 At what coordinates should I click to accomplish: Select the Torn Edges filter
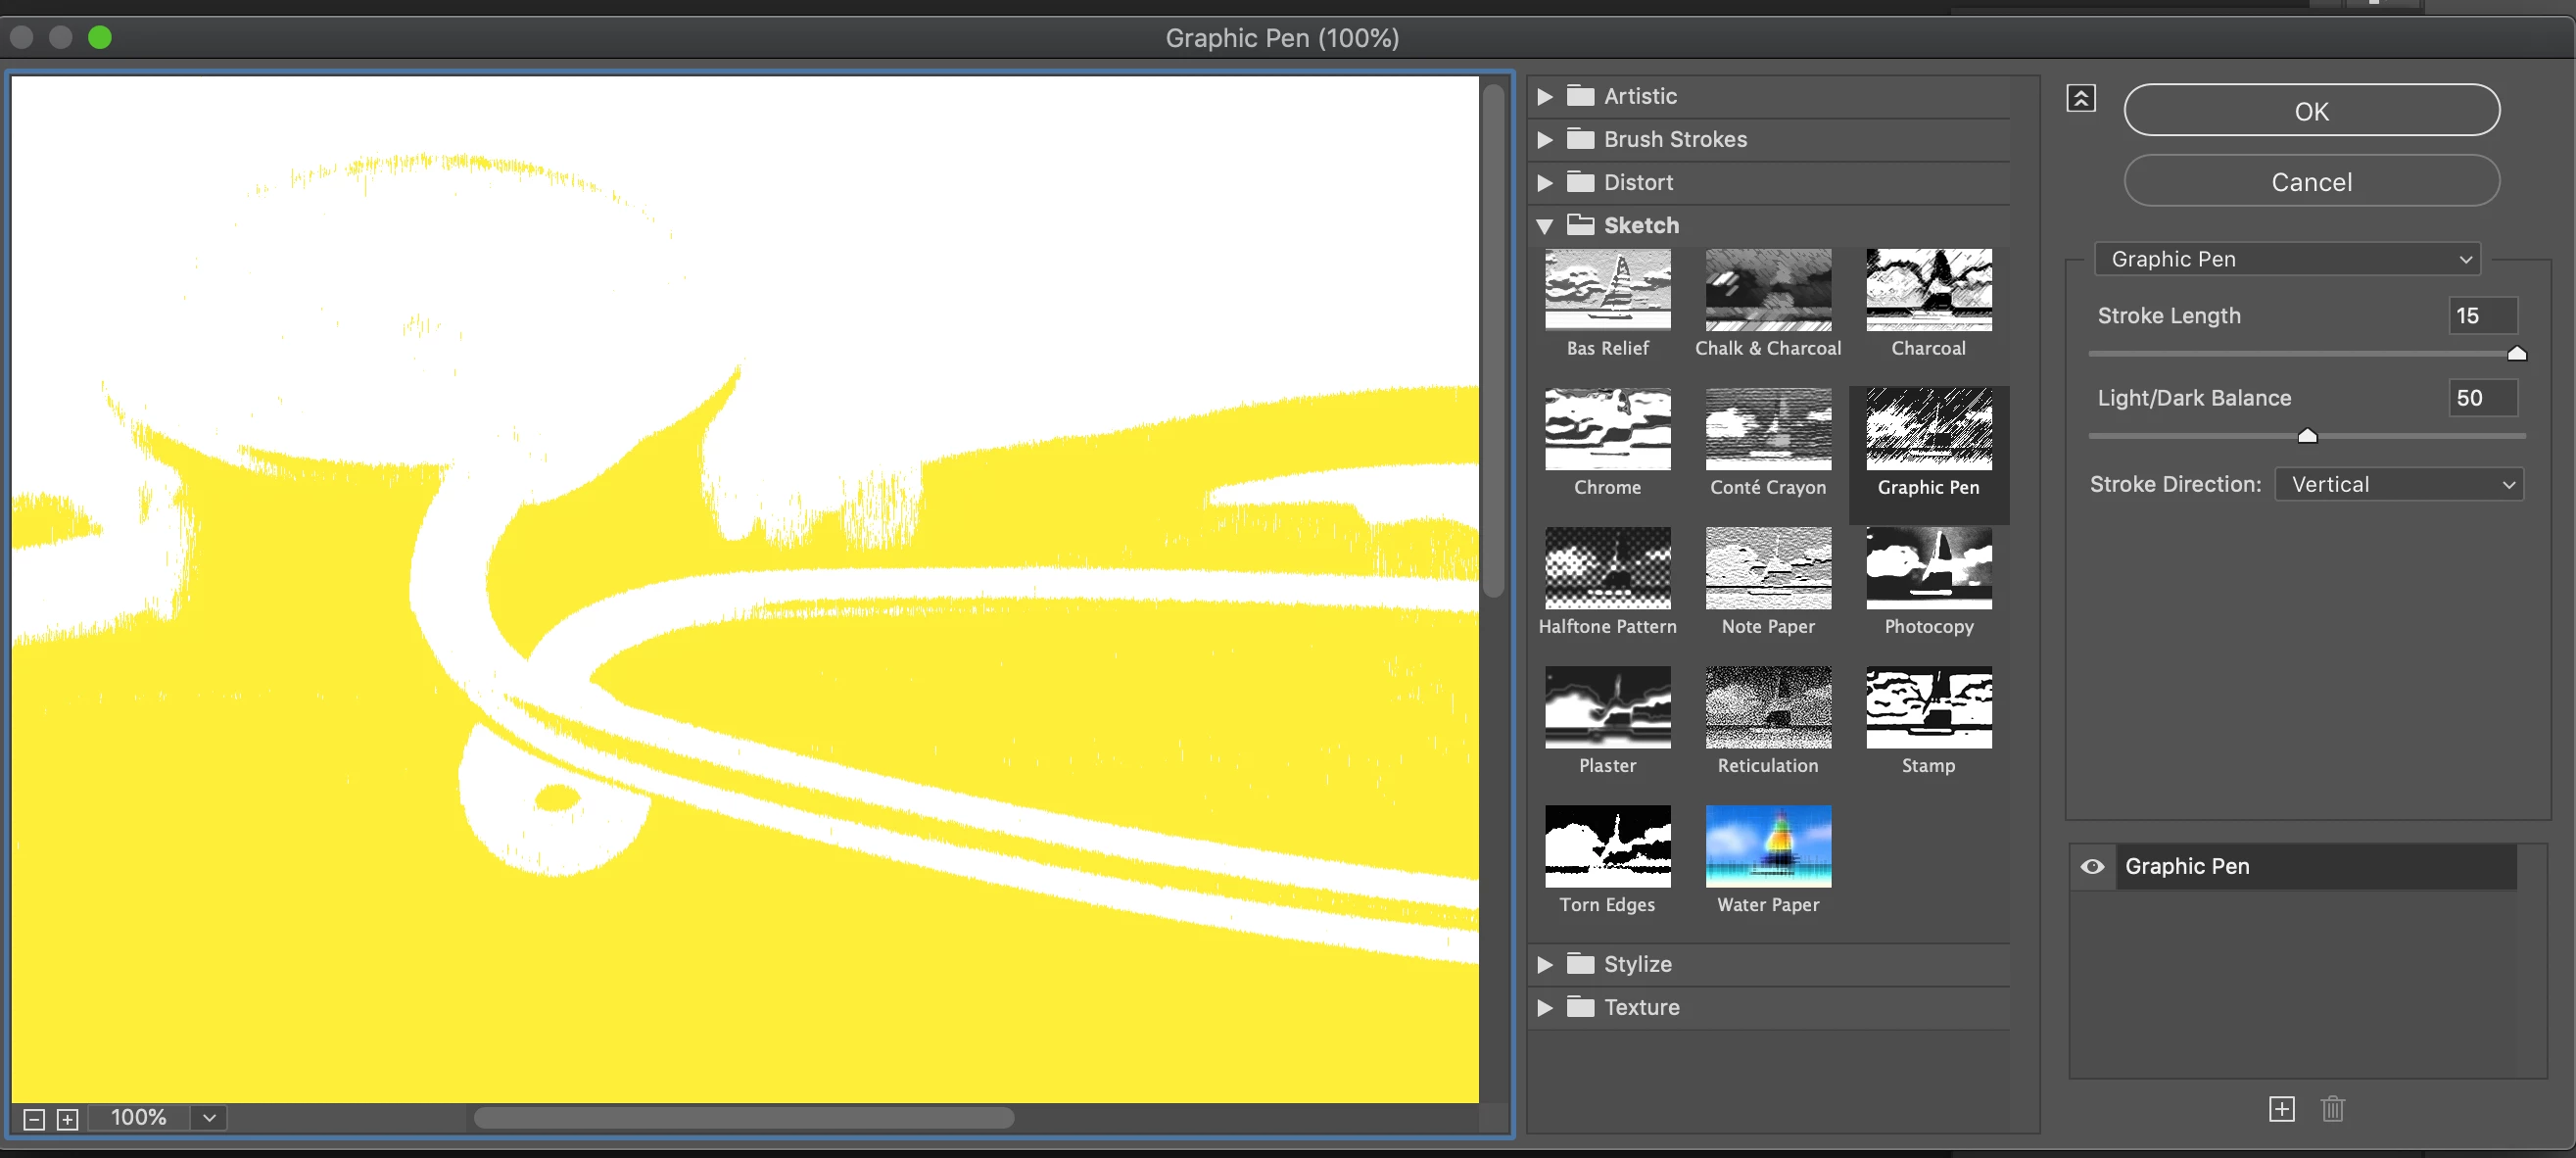[x=1607, y=845]
